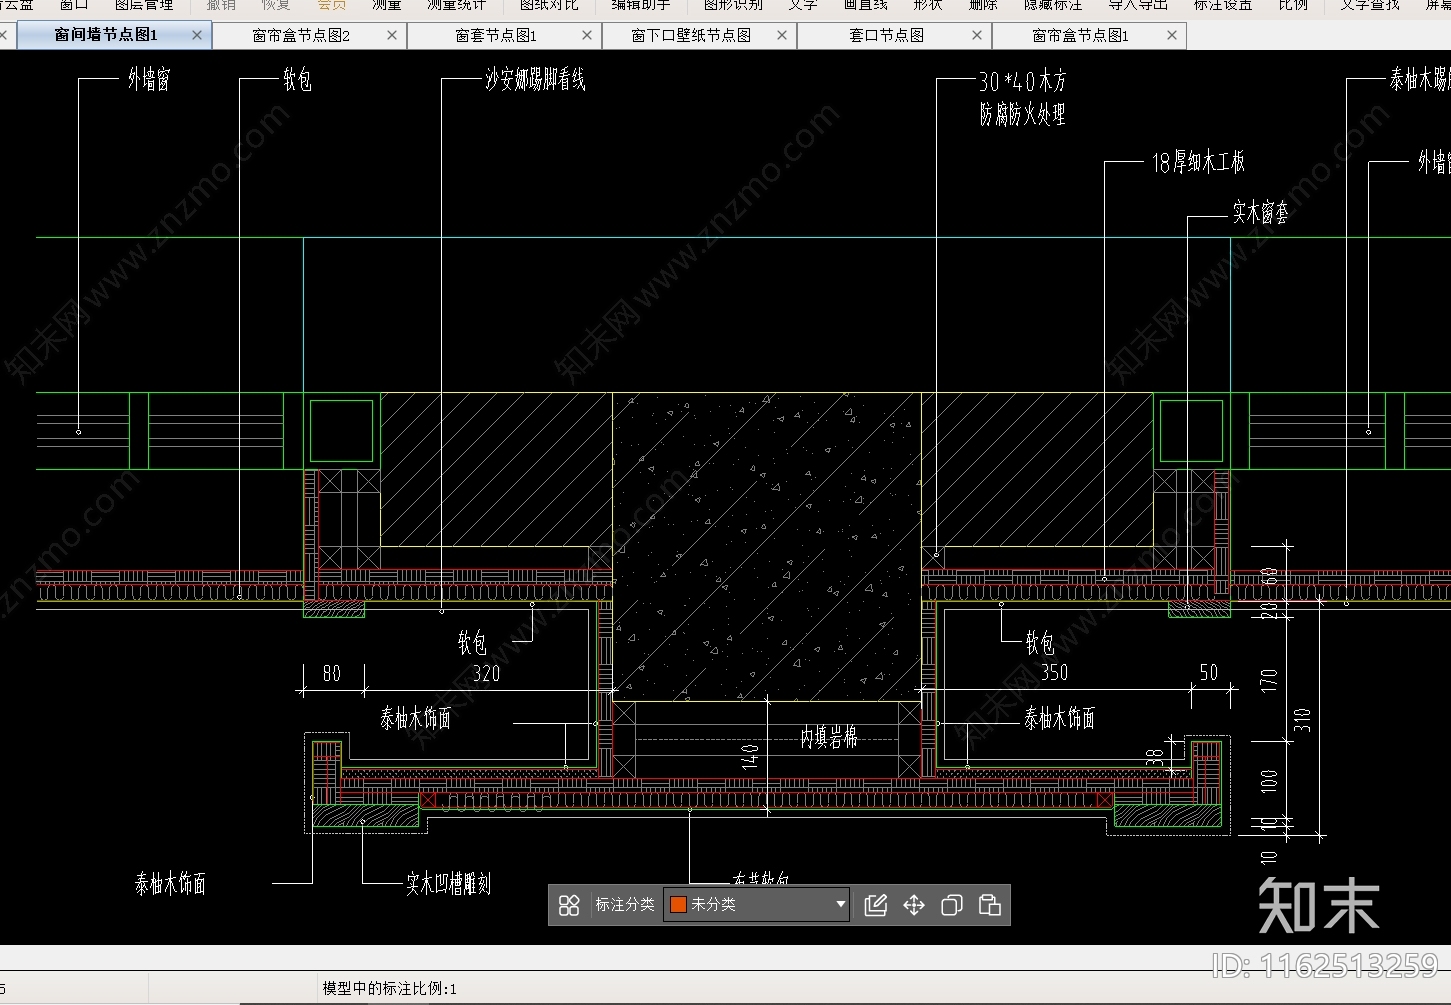Viewport: 1451px width, 1005px height.
Task: Click the 实木凹槽雕刻 drawing label
Action: click(448, 883)
